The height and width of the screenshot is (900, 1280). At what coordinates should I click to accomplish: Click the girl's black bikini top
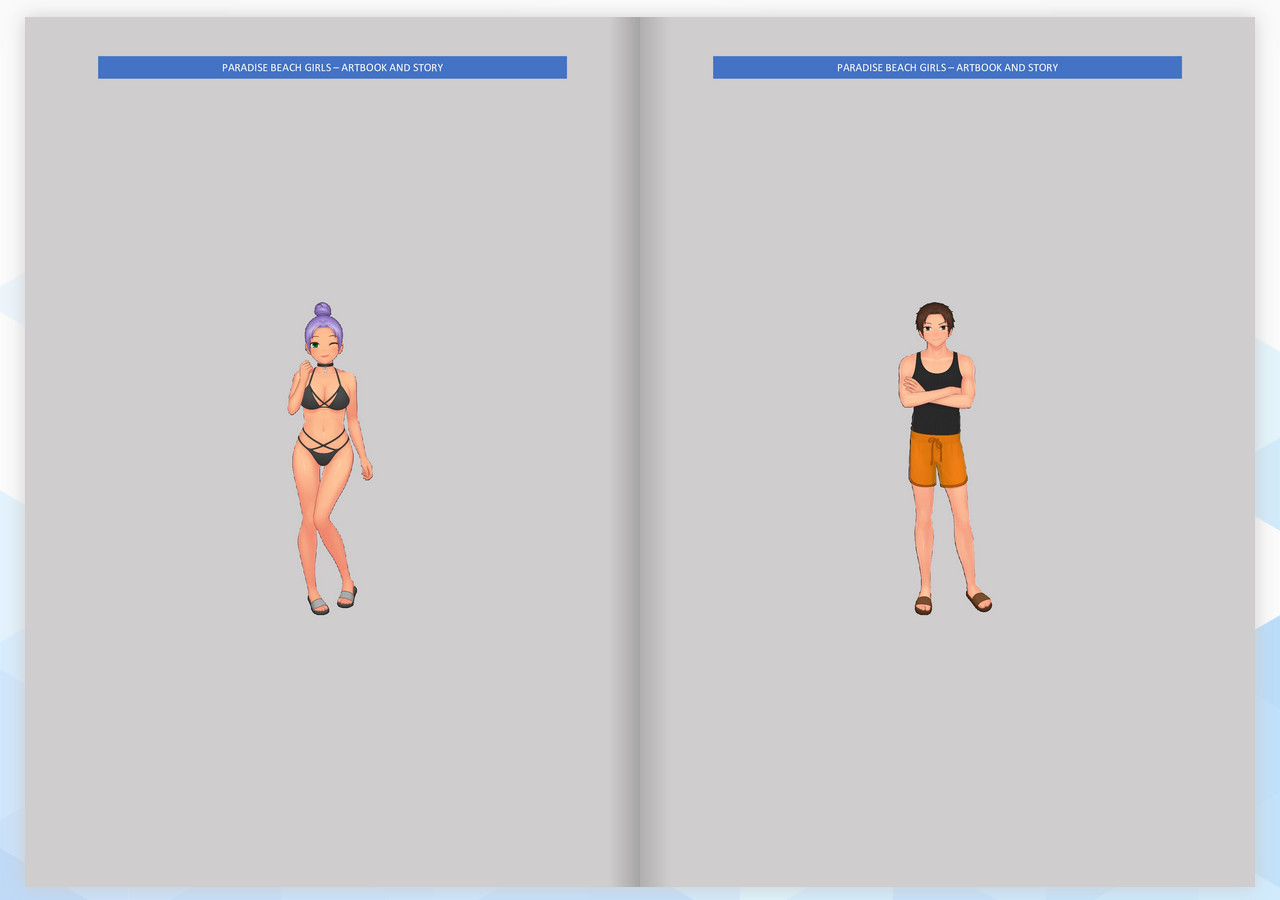click(x=326, y=392)
